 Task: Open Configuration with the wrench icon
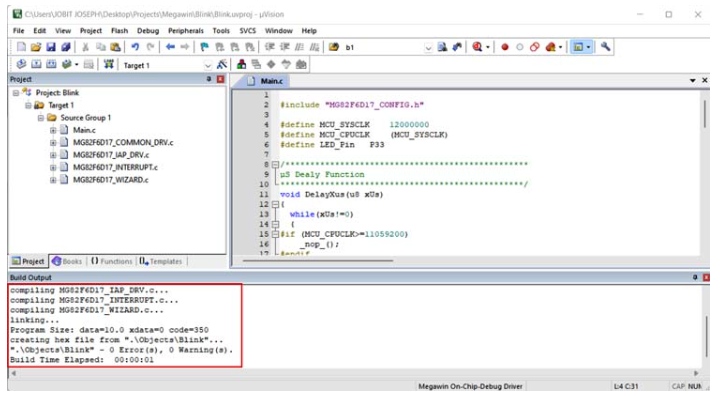(x=606, y=47)
